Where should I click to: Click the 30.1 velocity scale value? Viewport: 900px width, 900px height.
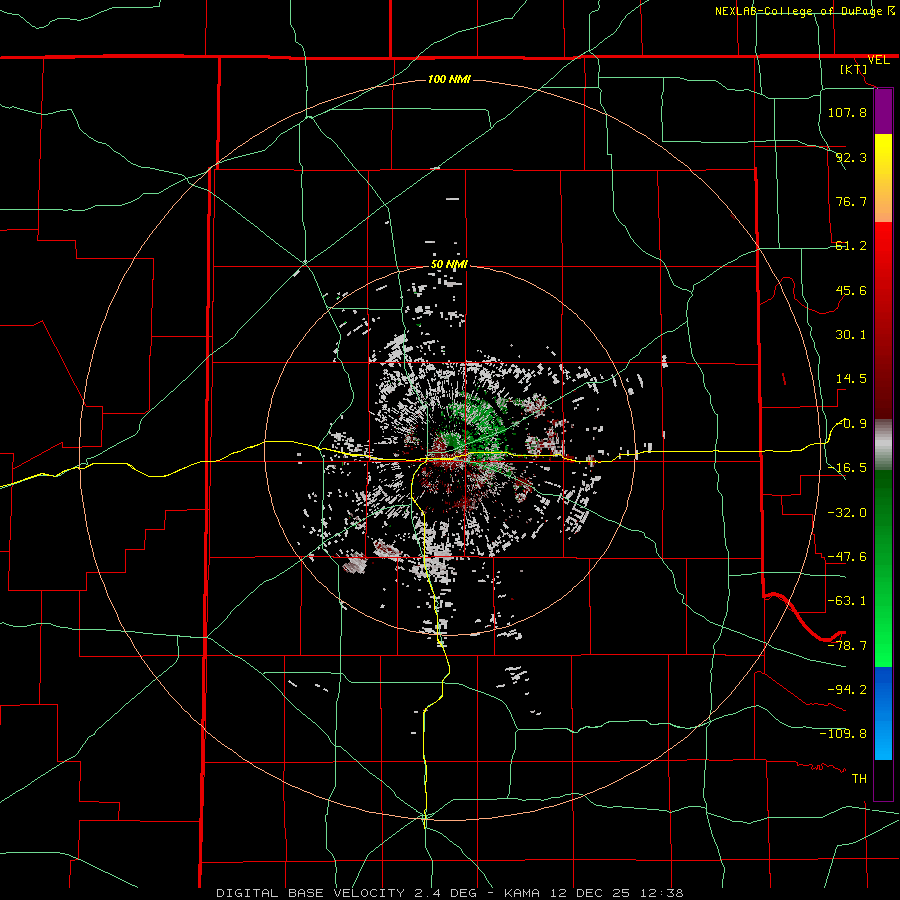tap(851, 335)
